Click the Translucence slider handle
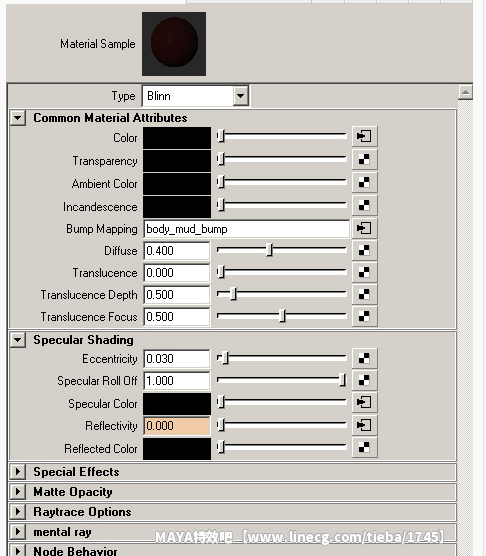This screenshot has height=556, width=486. [221, 272]
